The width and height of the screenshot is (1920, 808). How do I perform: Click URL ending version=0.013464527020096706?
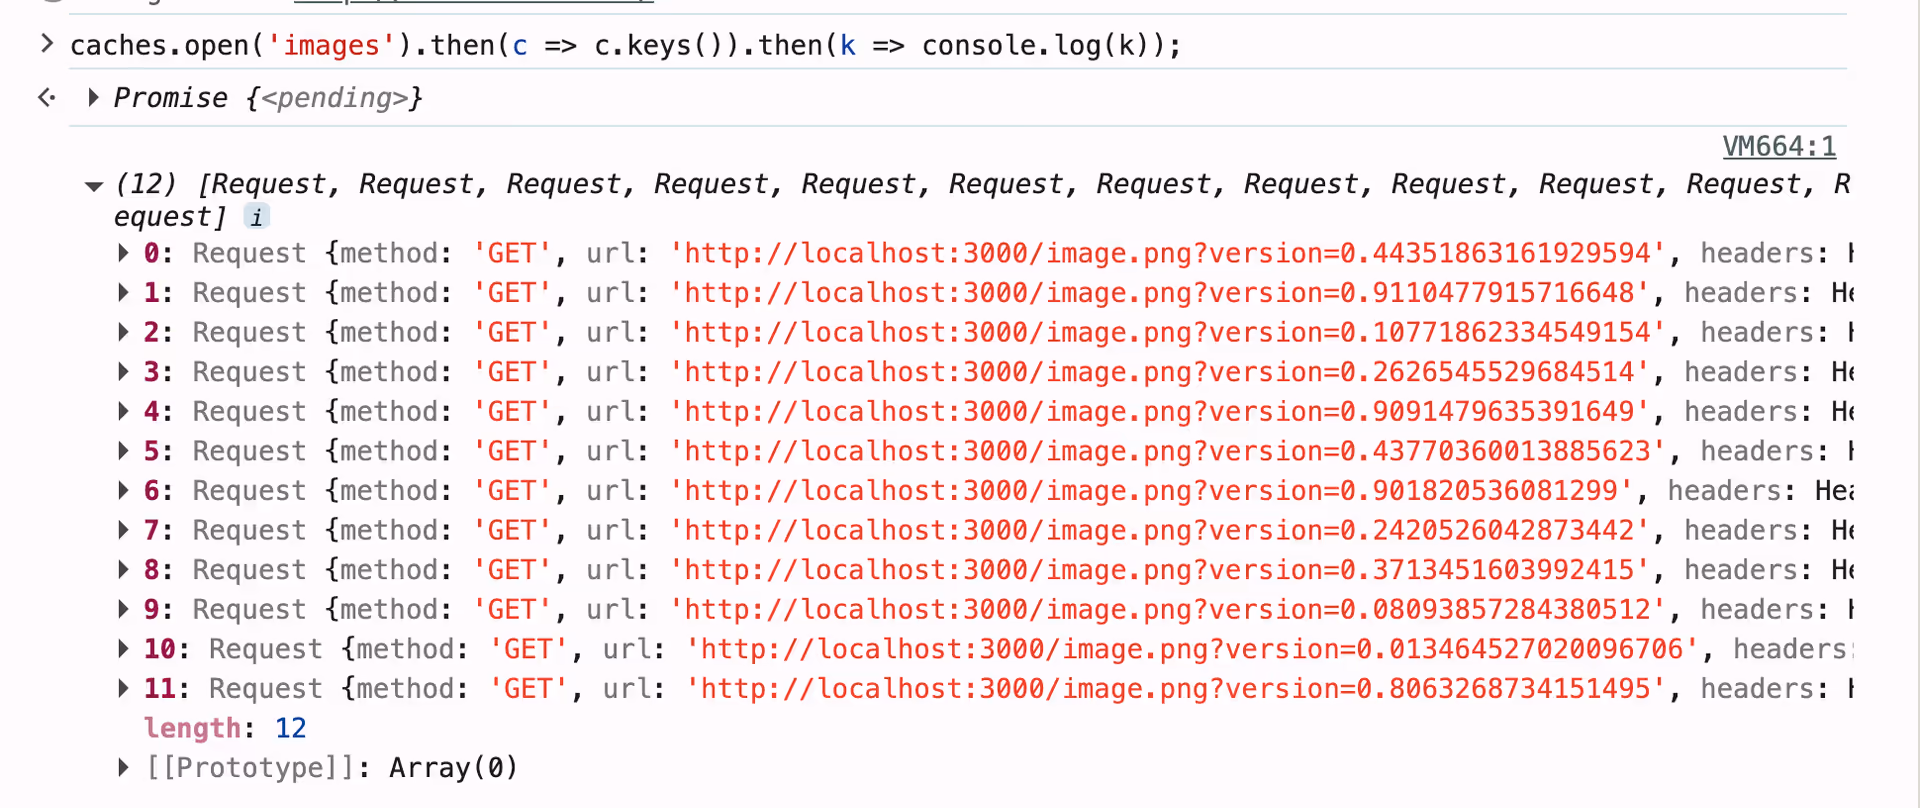[1192, 649]
